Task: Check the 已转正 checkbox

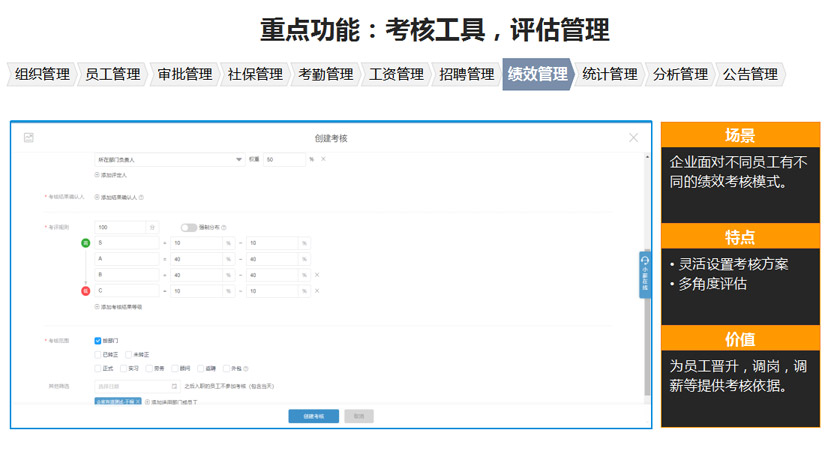Action: point(98,355)
